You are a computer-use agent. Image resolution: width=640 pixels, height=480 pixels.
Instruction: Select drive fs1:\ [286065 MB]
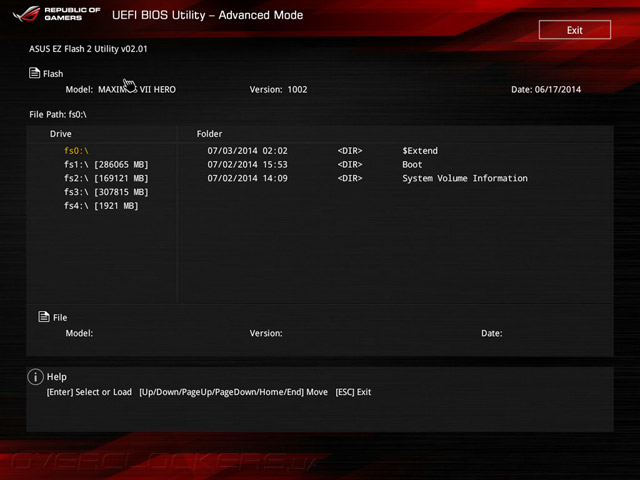point(106,164)
